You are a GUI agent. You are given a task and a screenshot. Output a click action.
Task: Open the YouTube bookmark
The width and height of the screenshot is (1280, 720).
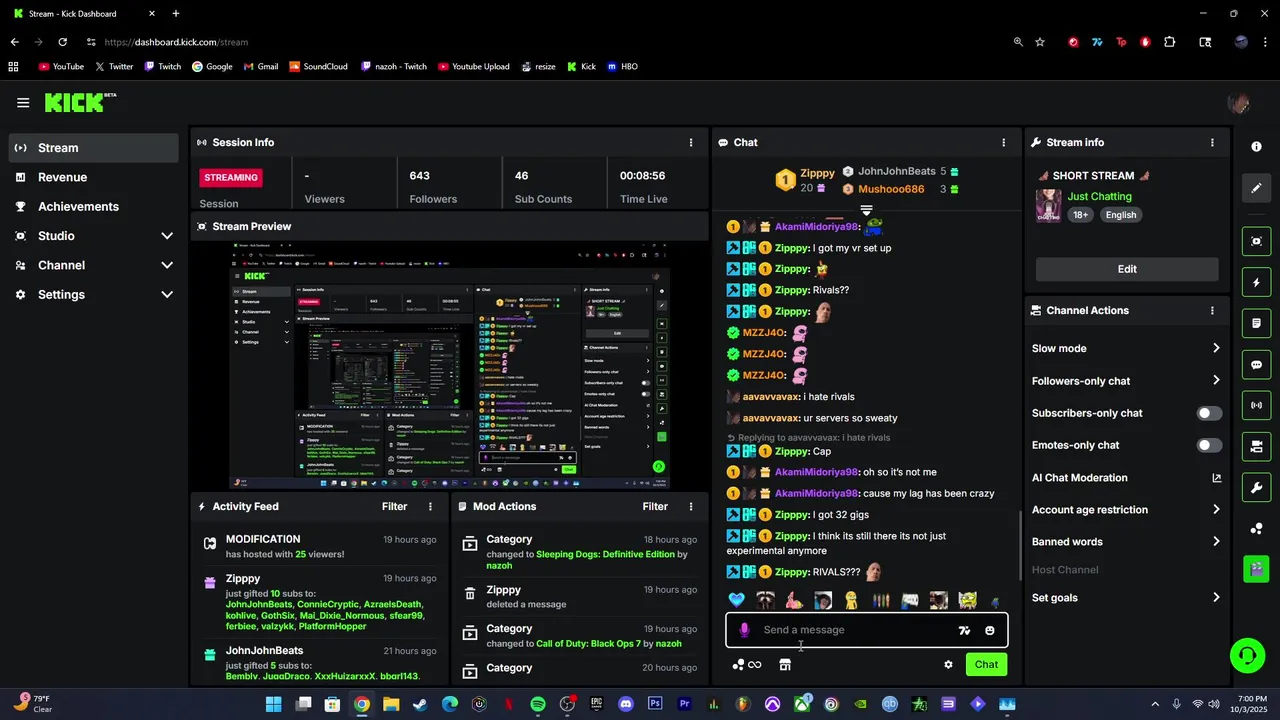[x=61, y=67]
